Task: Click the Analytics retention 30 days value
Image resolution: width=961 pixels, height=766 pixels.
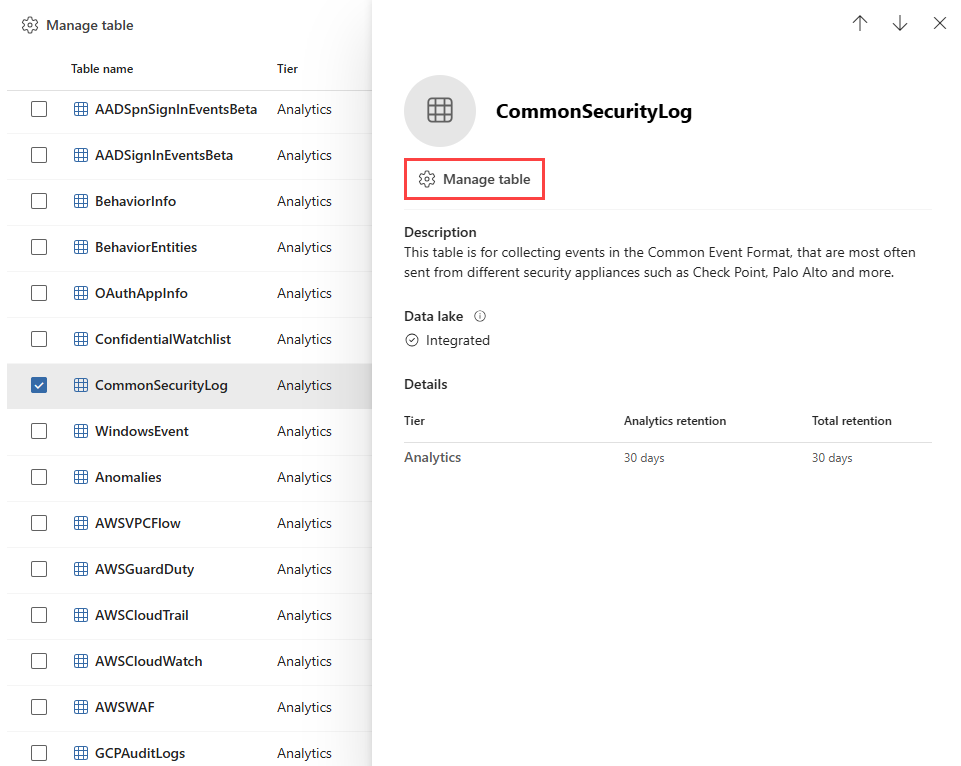Action: [x=644, y=458]
